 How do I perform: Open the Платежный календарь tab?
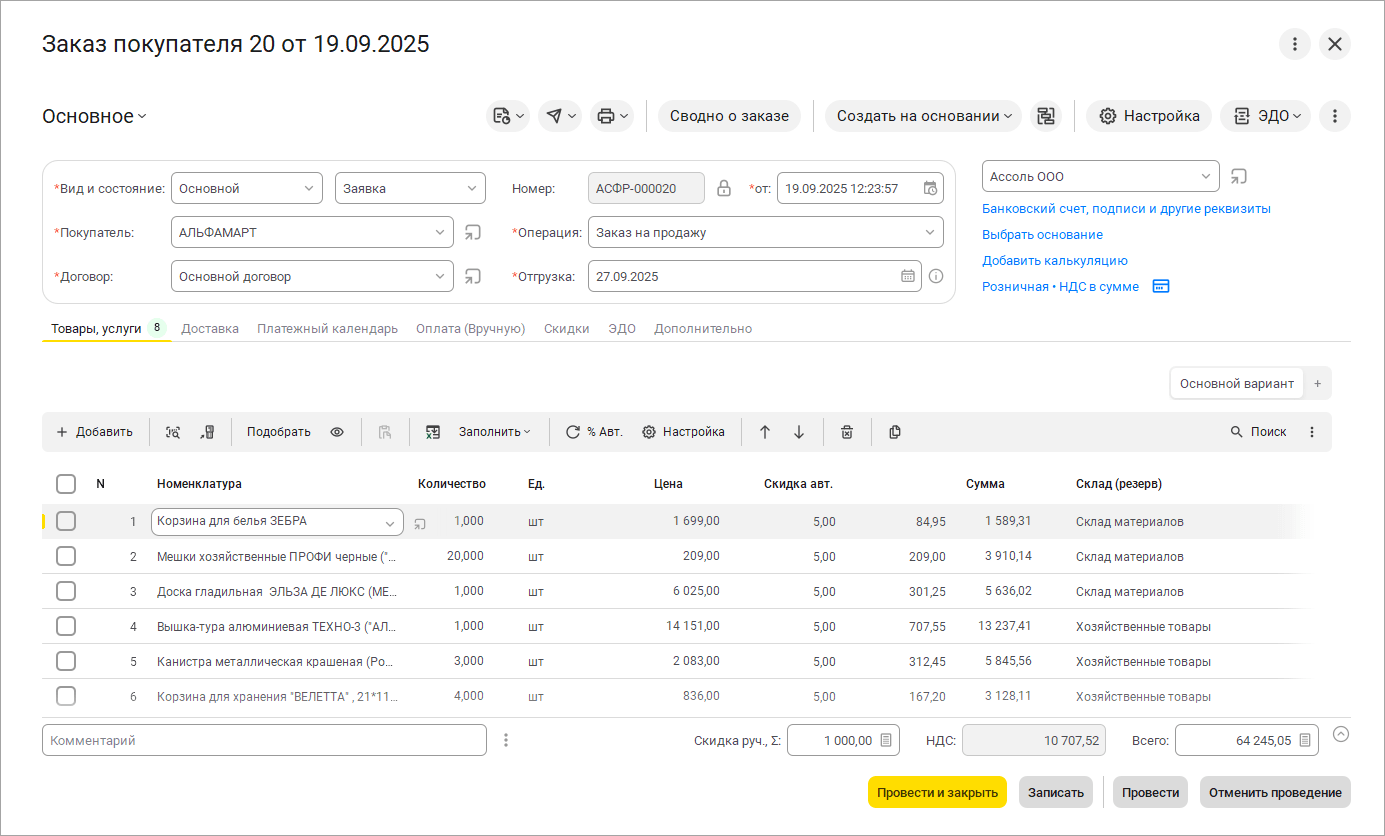327,328
